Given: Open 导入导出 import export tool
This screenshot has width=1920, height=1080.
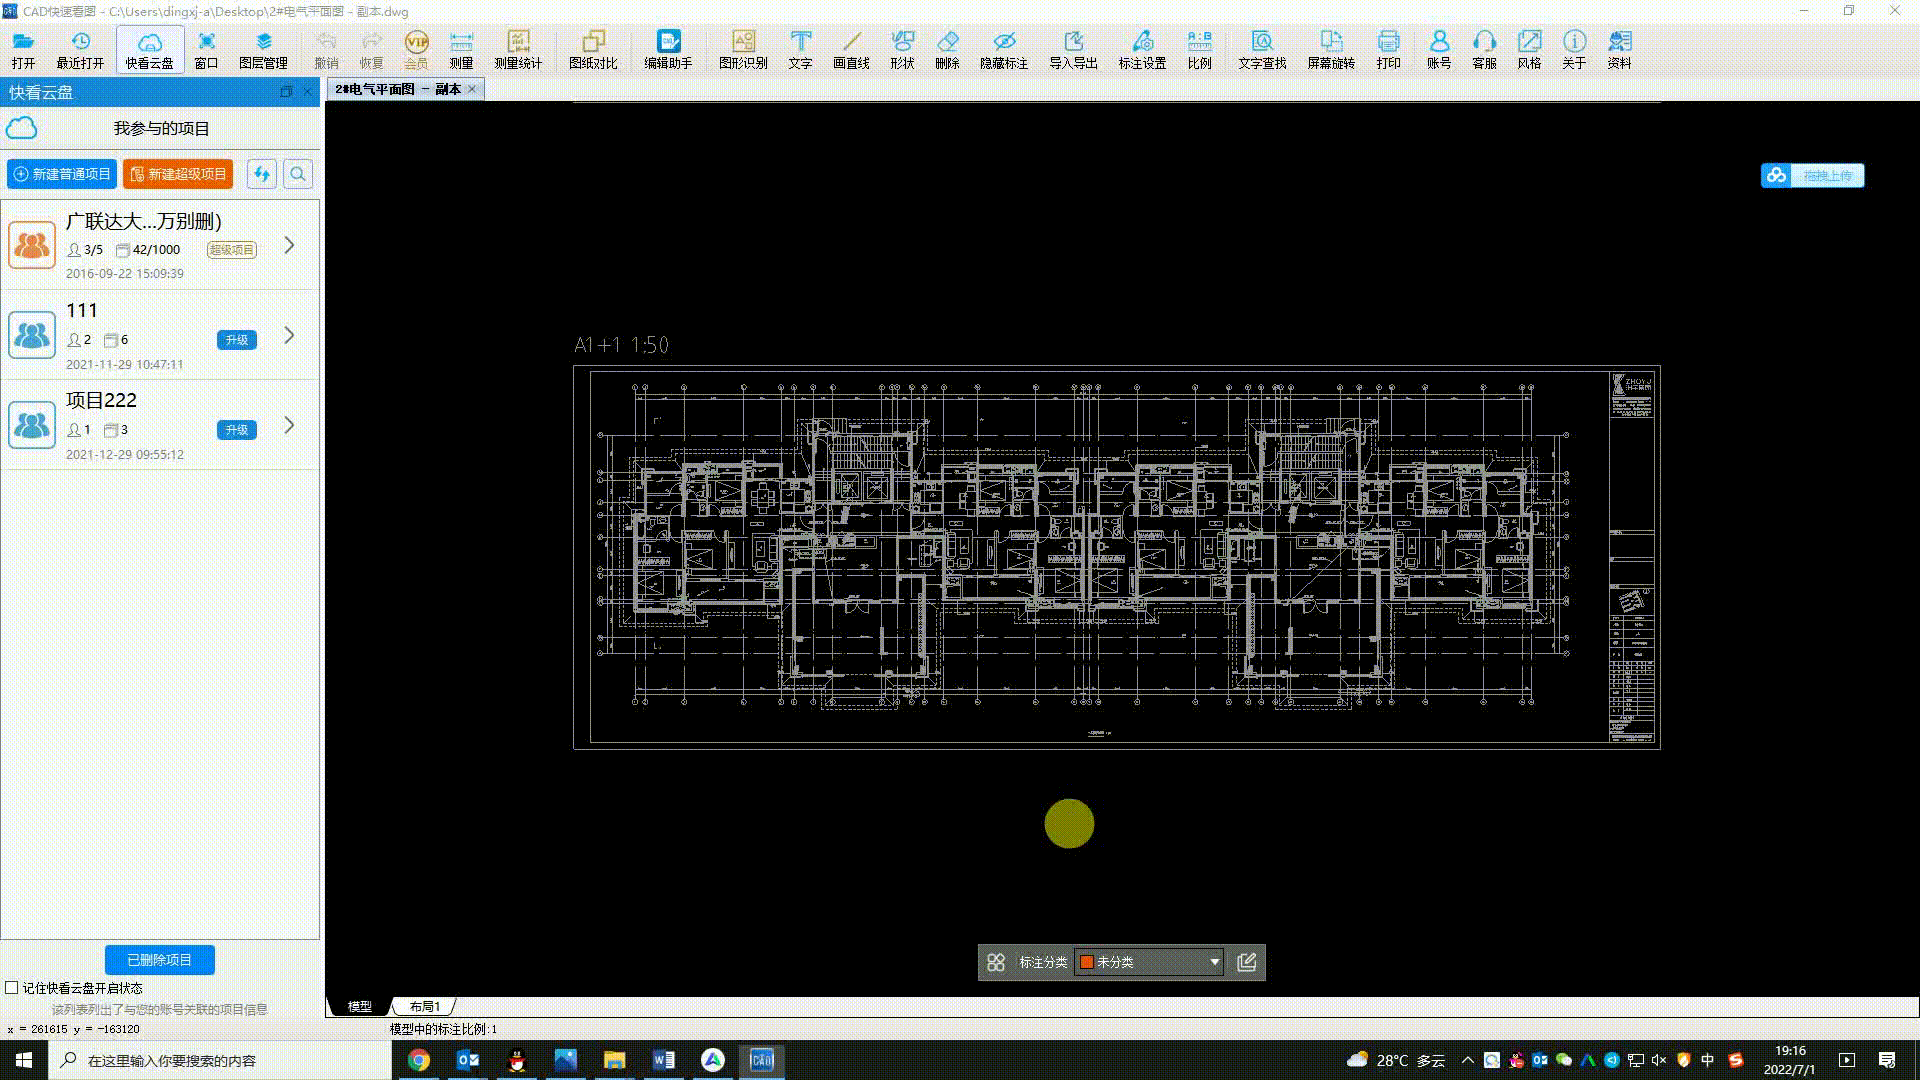Looking at the screenshot, I should click(x=1073, y=49).
